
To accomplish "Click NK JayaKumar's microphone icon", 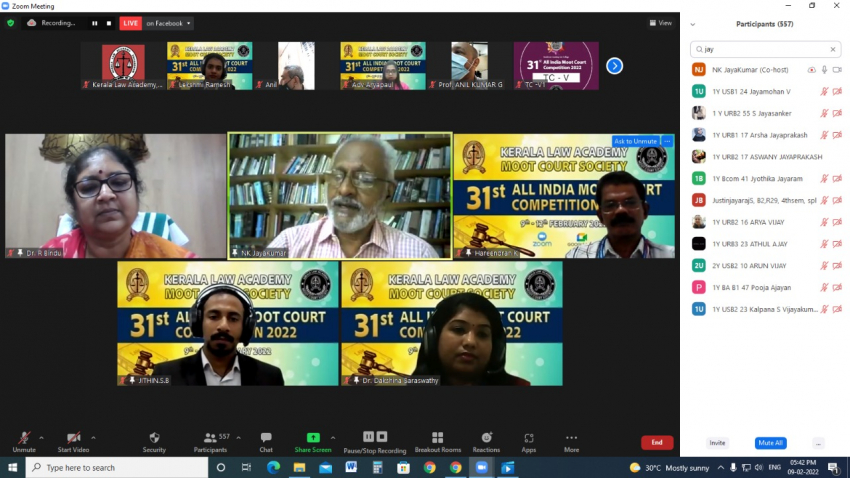I will click(x=825, y=70).
